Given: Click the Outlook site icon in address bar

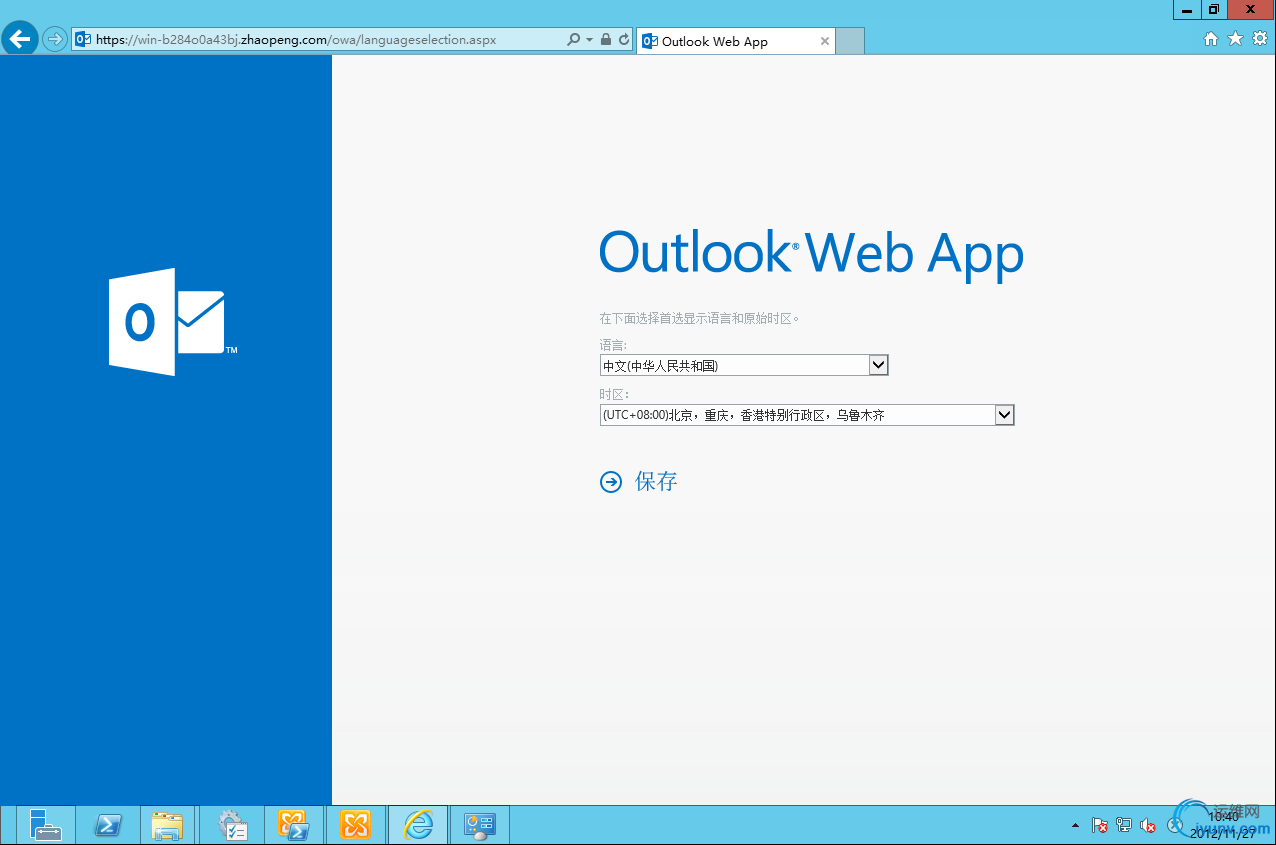Looking at the screenshot, I should [84, 40].
